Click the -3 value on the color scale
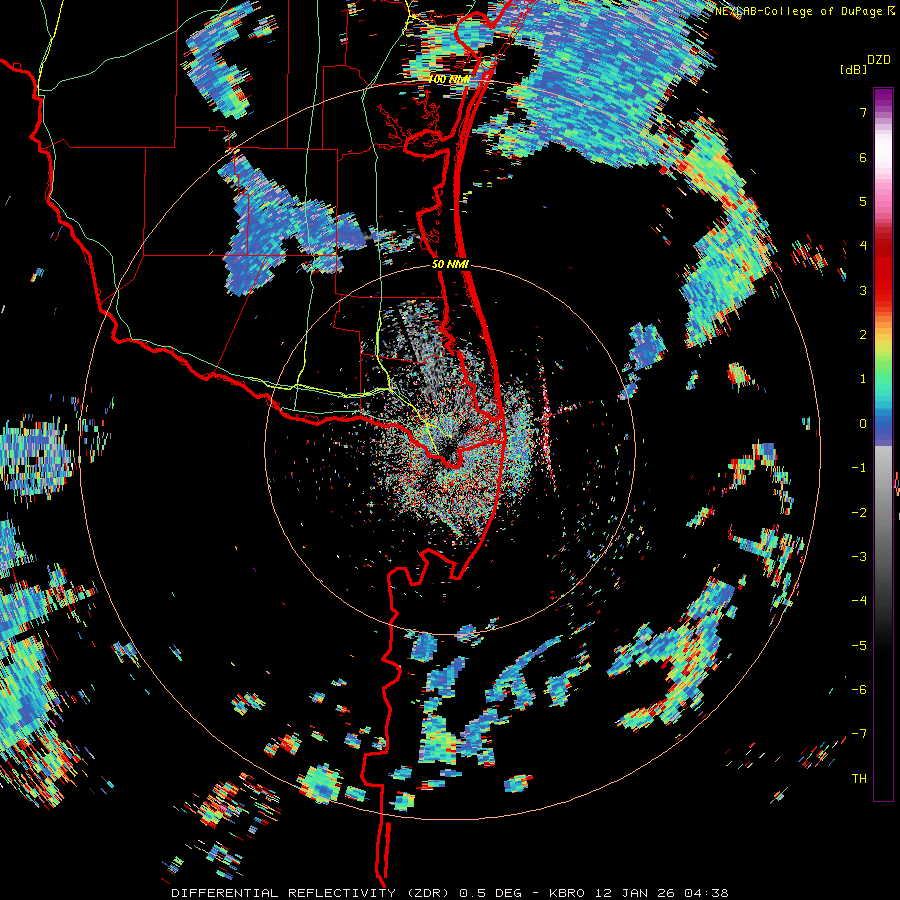 coord(859,557)
